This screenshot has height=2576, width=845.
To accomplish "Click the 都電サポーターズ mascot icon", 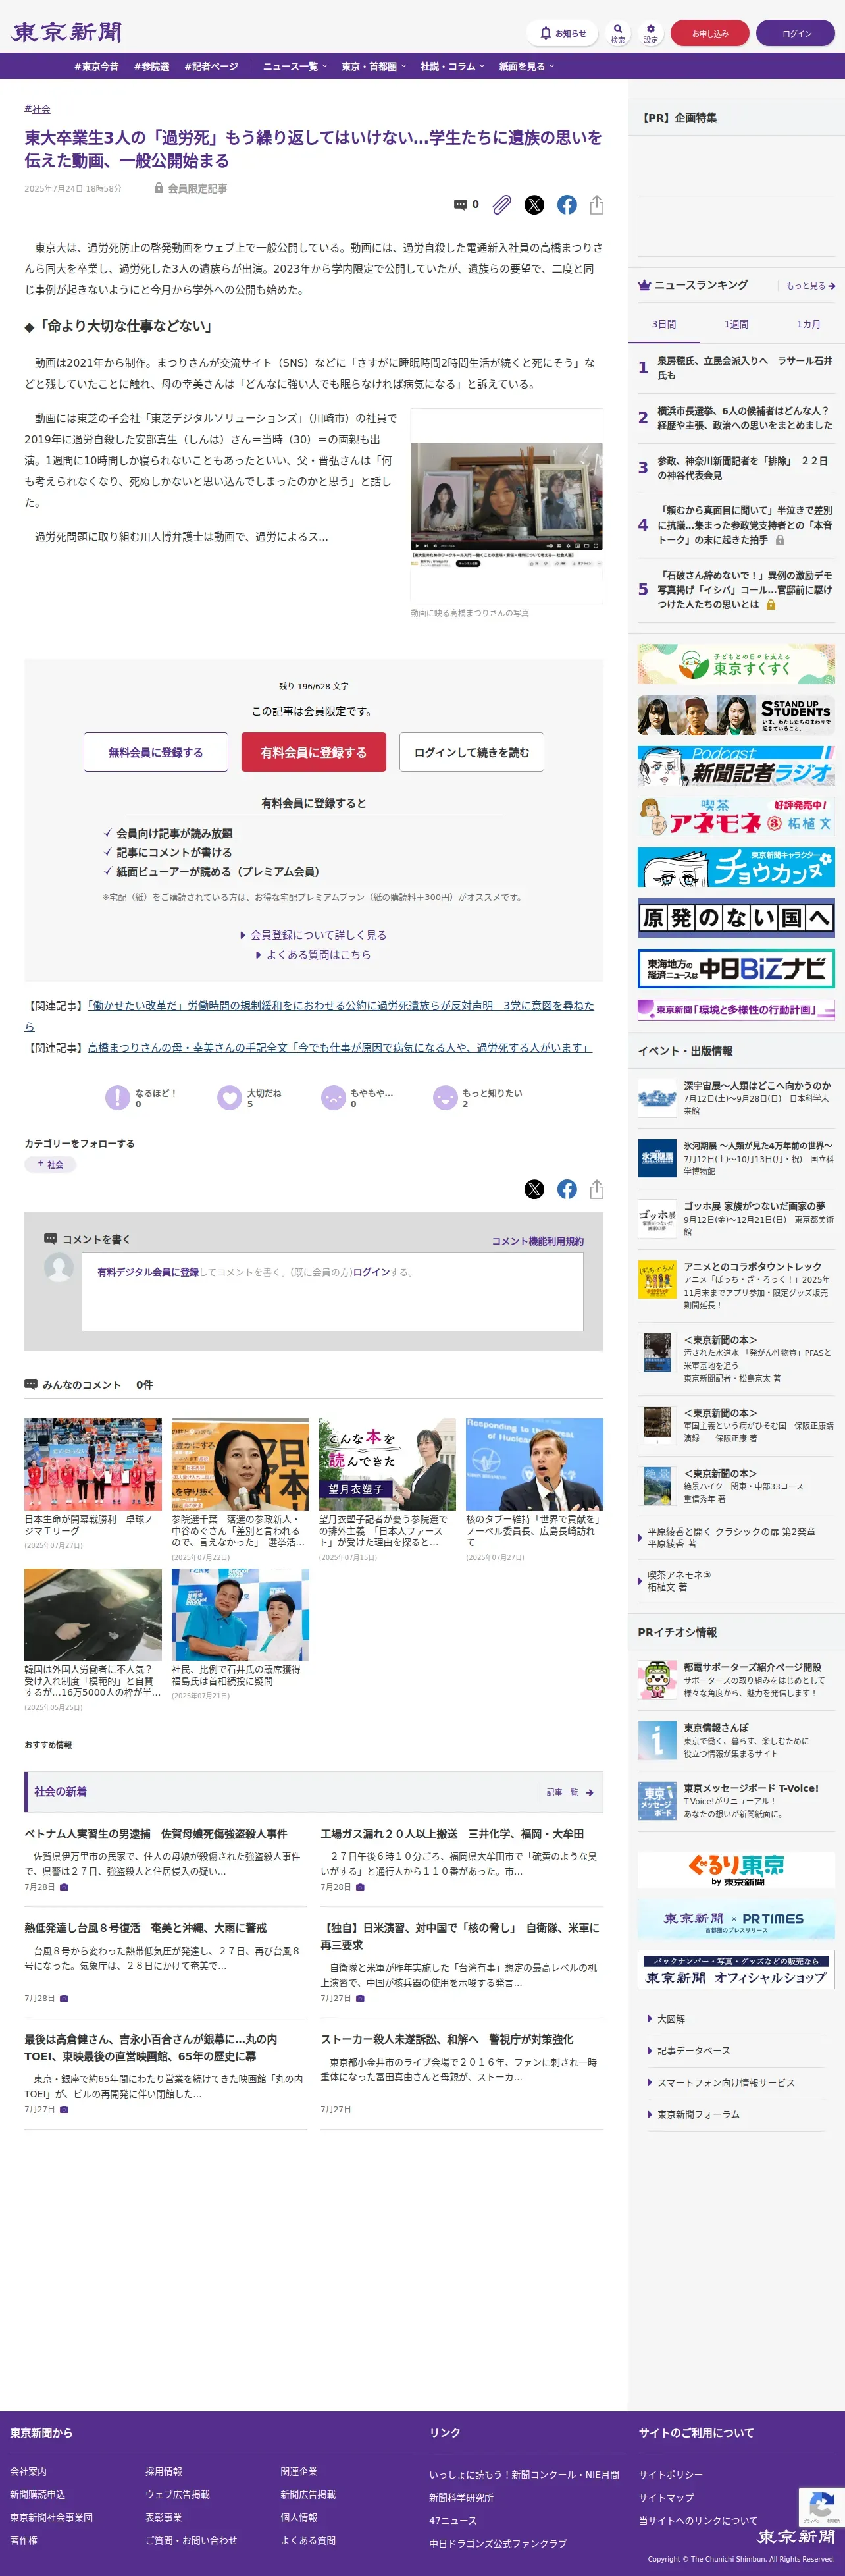I will coord(657,1680).
